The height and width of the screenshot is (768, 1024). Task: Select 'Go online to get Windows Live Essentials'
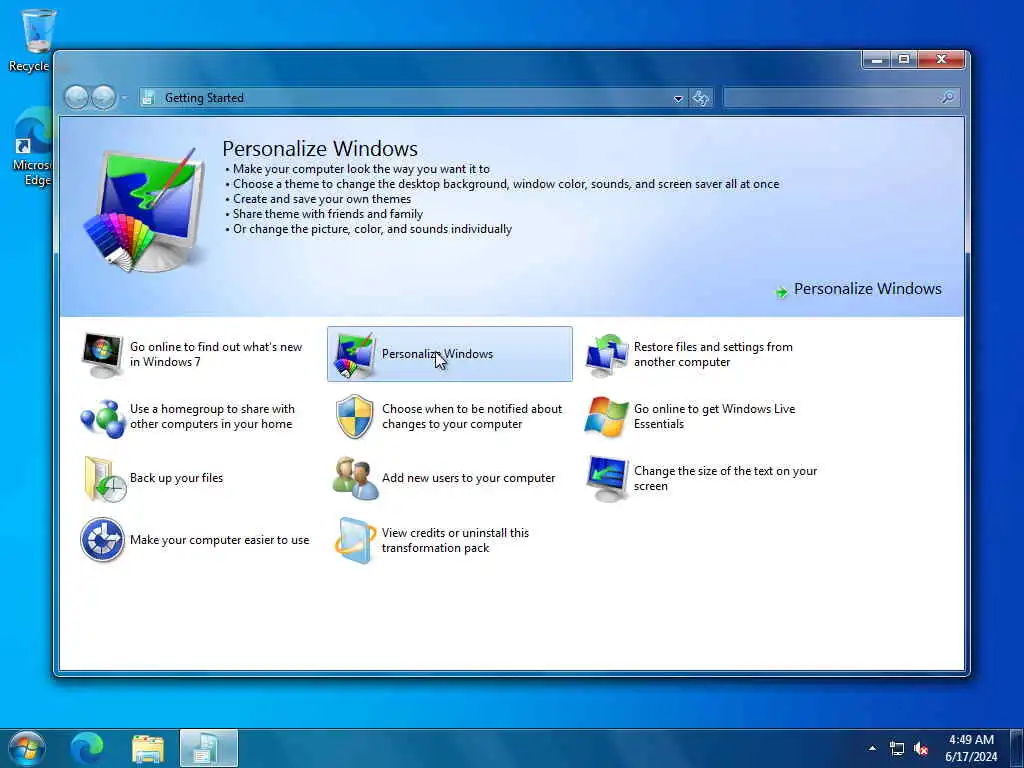[714, 417]
